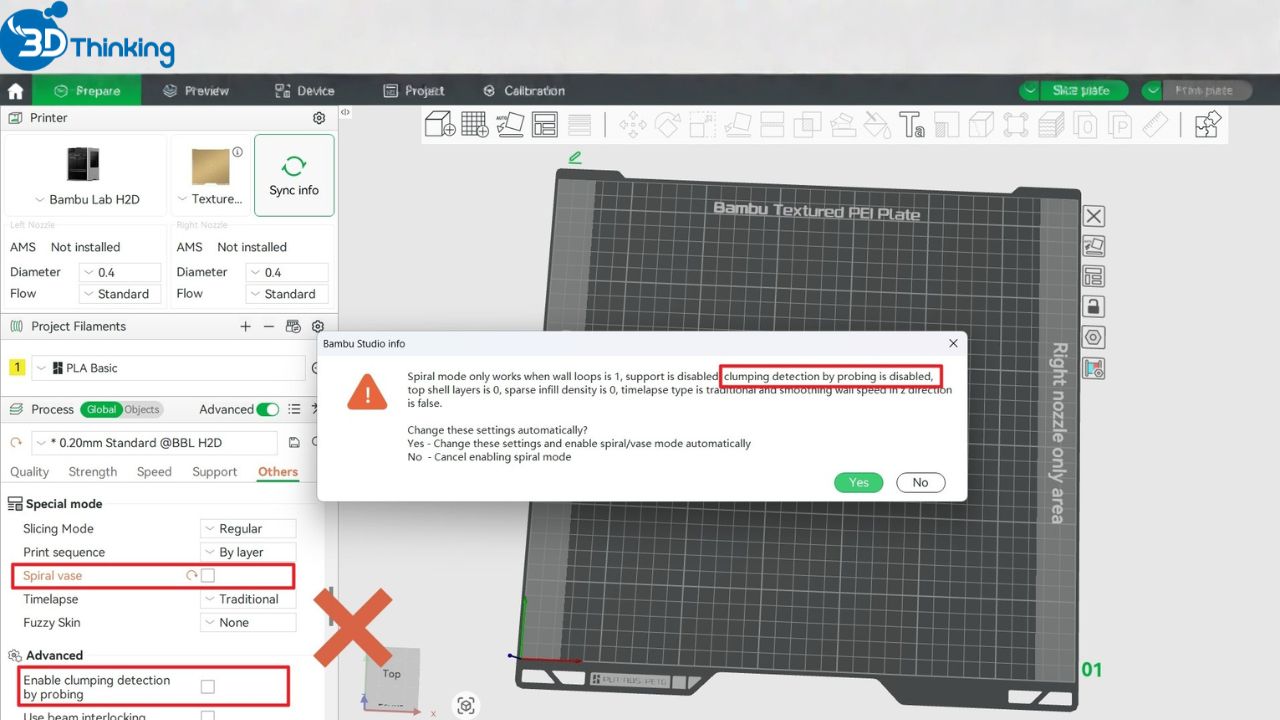Open the Textured plate type dropdown
This screenshot has height=720, width=1280.
208,199
